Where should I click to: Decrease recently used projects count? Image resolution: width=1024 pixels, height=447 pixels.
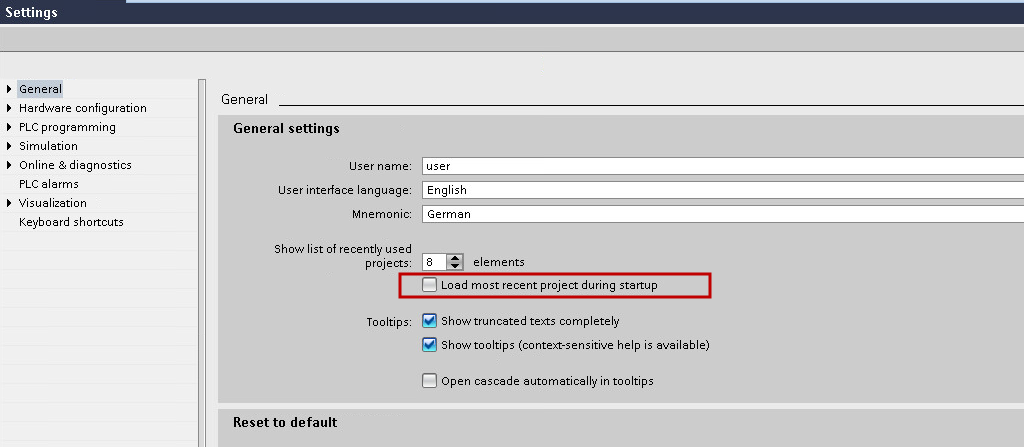click(456, 266)
